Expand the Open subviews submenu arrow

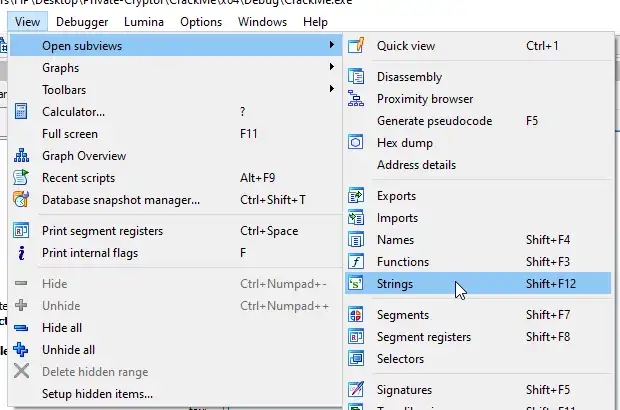coord(331,46)
